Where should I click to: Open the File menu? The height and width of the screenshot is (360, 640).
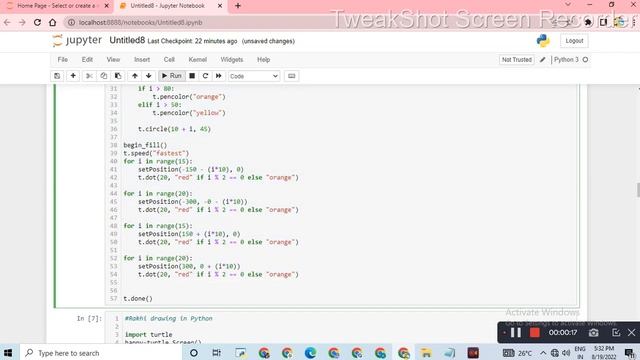coord(62,60)
